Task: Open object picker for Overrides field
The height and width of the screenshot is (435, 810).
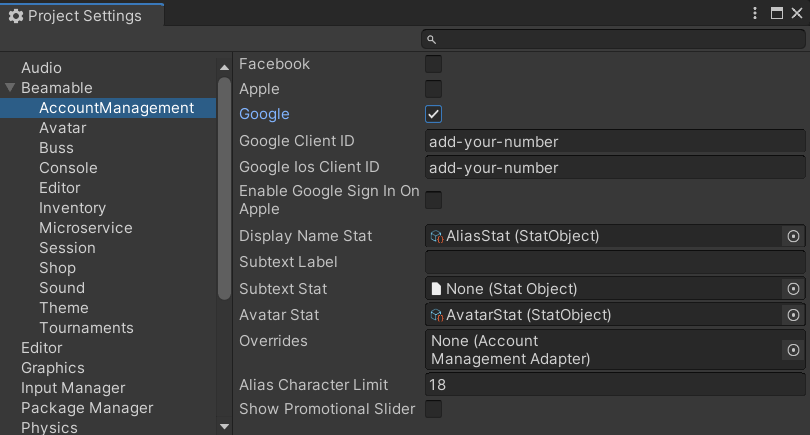Action: (x=793, y=350)
